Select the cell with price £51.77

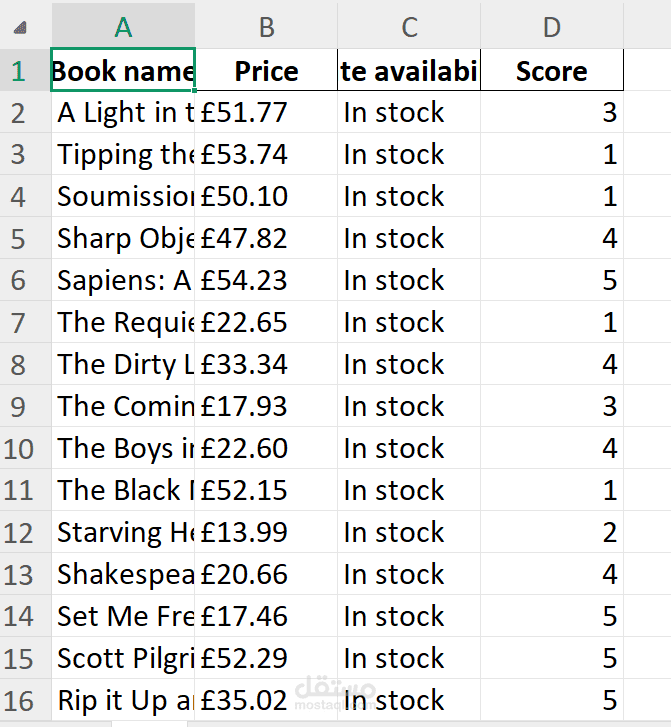coord(266,113)
